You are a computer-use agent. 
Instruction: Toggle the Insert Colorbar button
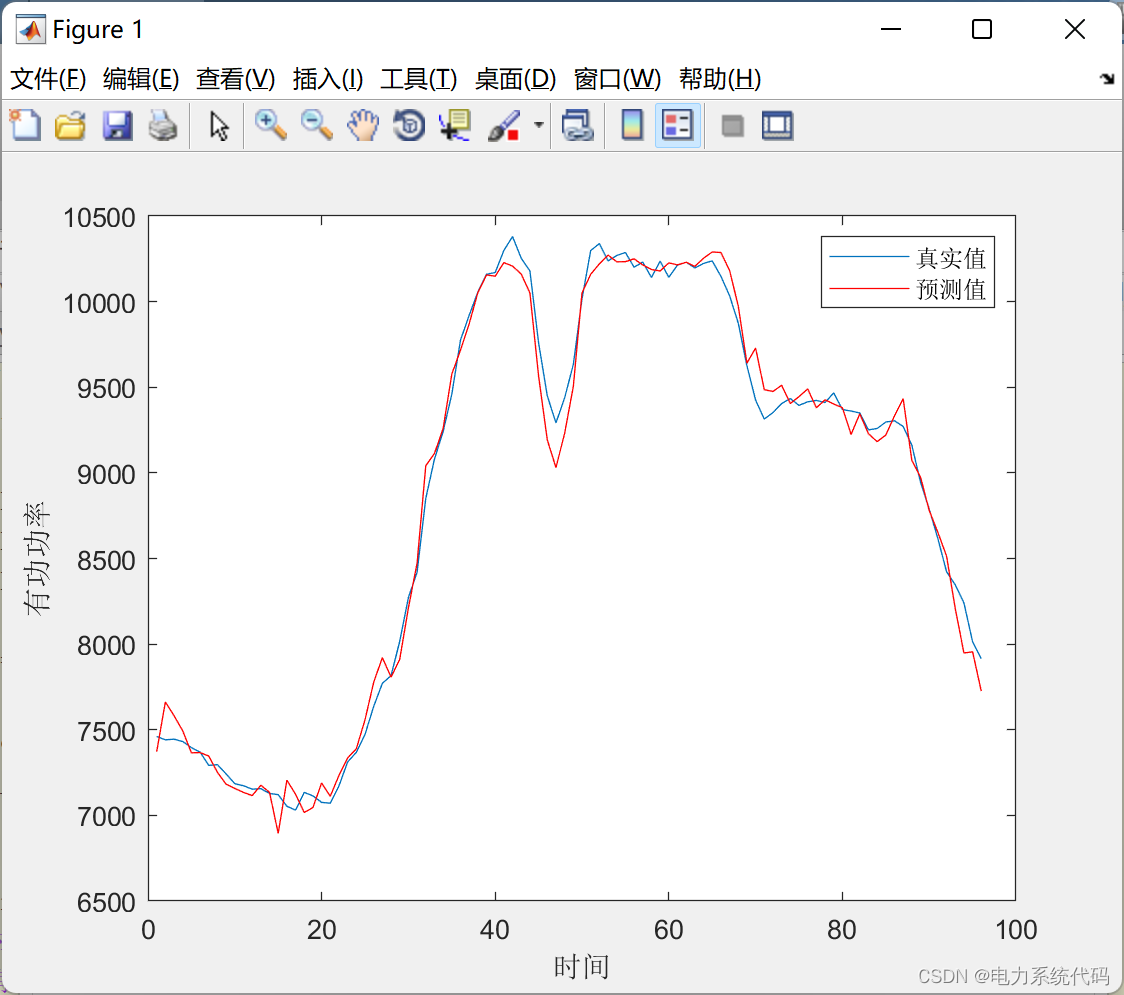point(632,126)
